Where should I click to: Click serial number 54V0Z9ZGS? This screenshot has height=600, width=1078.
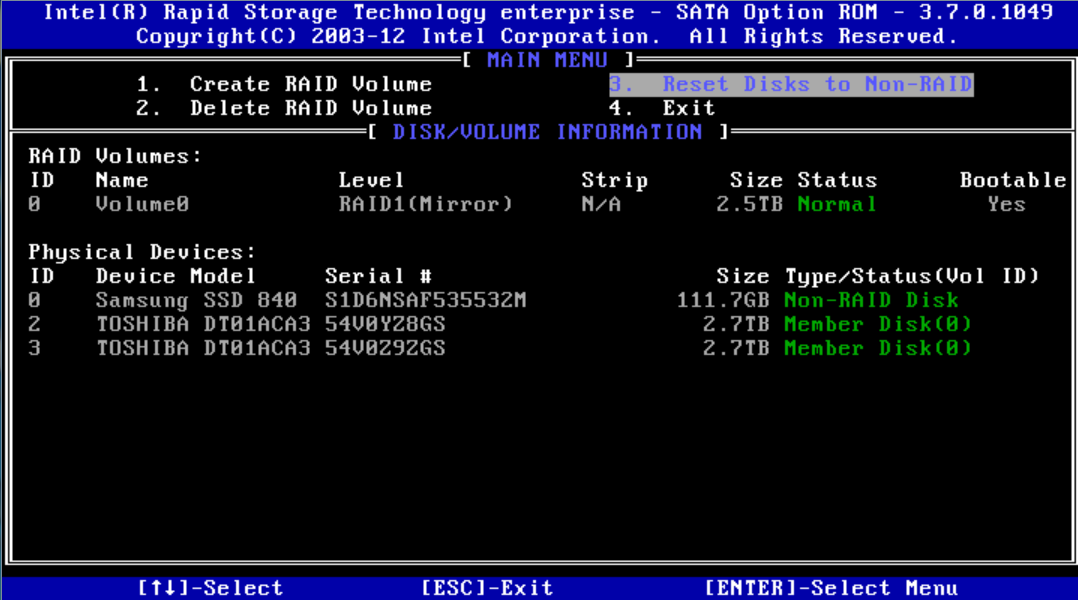click(x=385, y=348)
